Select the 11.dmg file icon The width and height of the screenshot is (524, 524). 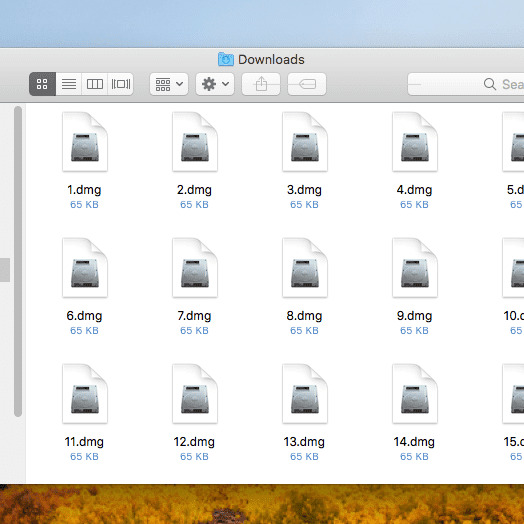click(85, 394)
